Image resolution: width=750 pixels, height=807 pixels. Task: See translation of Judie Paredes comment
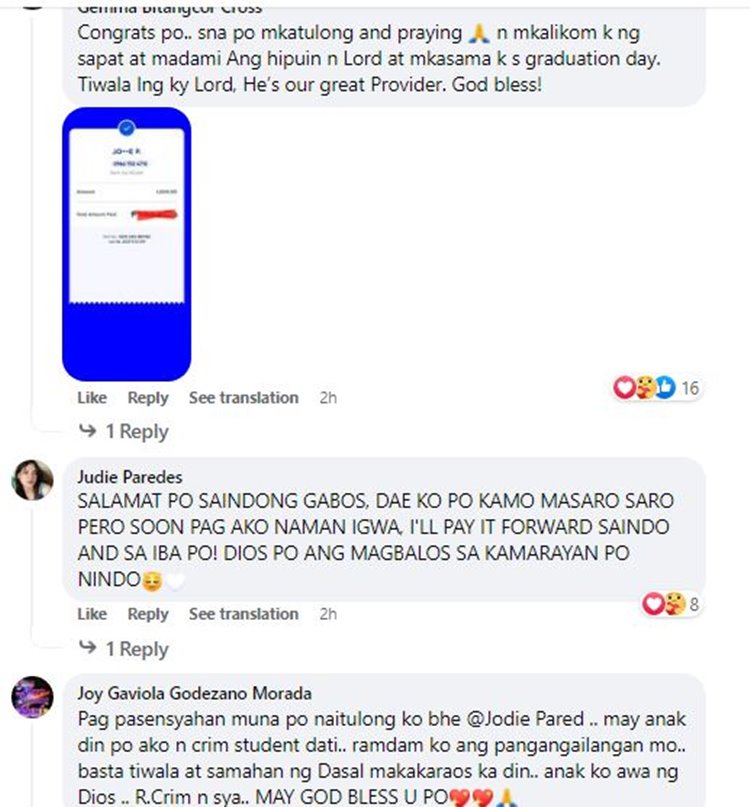(243, 614)
